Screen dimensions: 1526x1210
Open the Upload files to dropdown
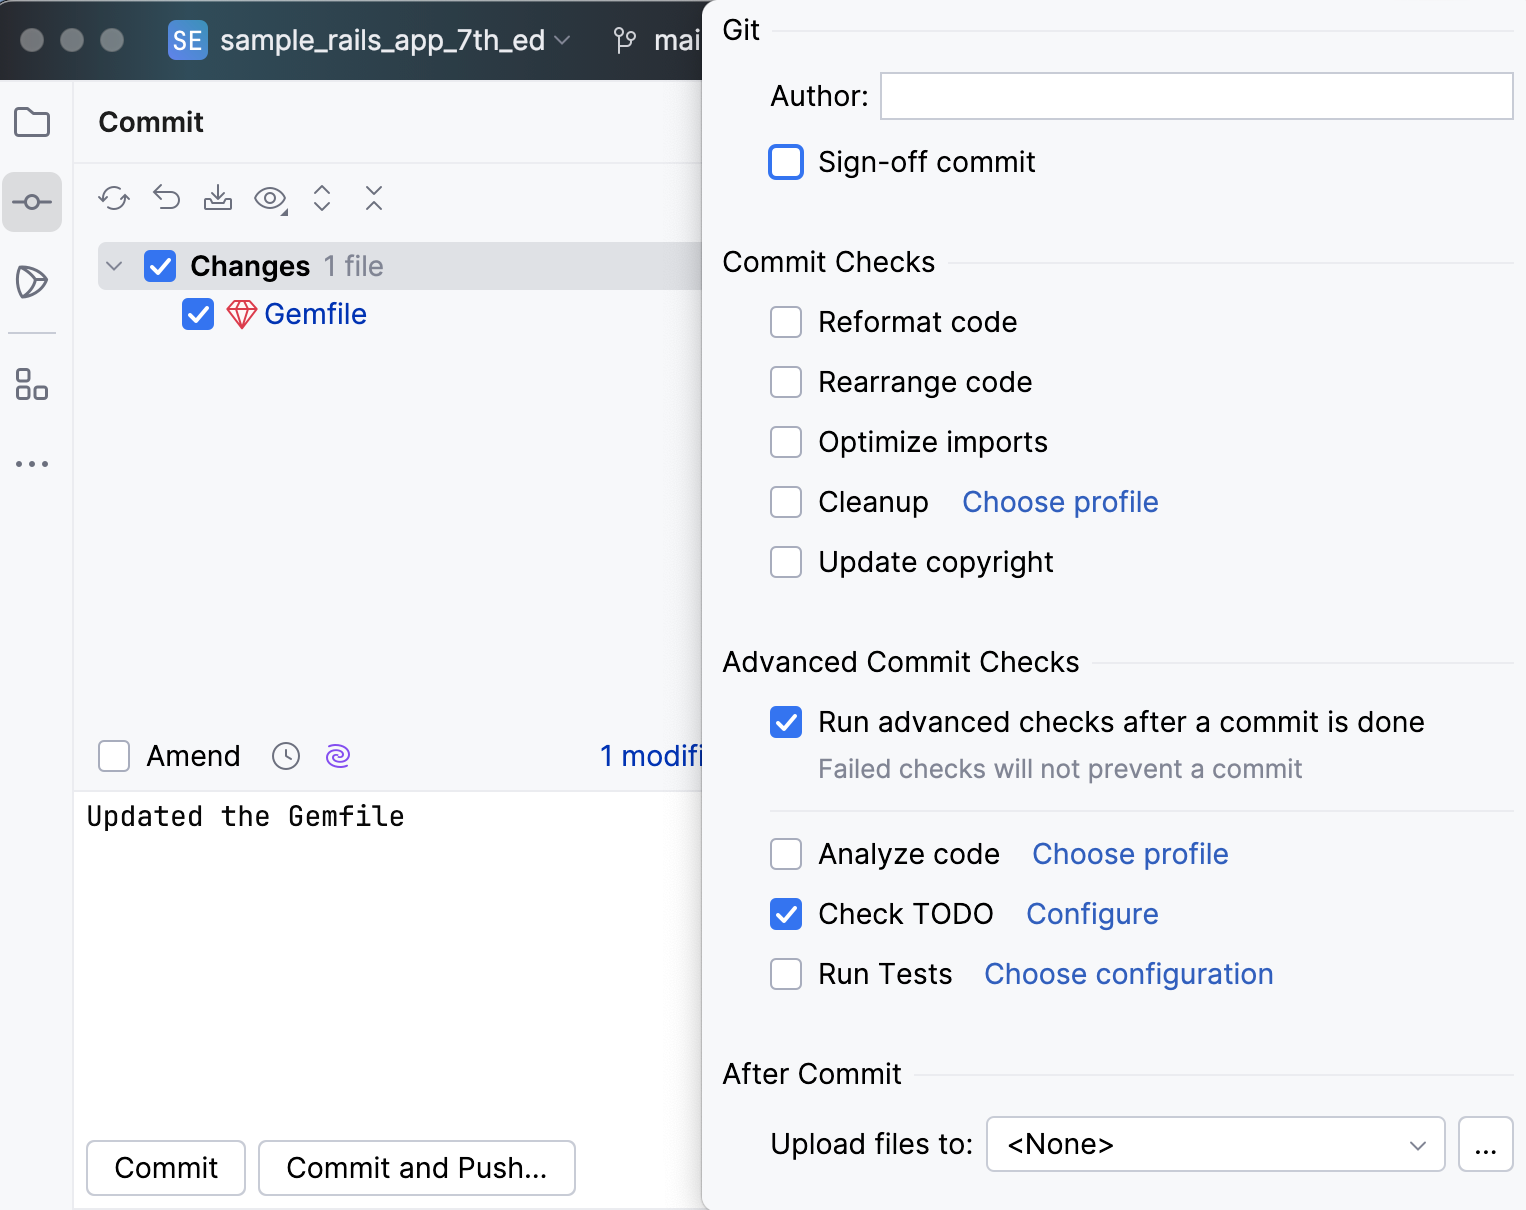point(1215,1144)
